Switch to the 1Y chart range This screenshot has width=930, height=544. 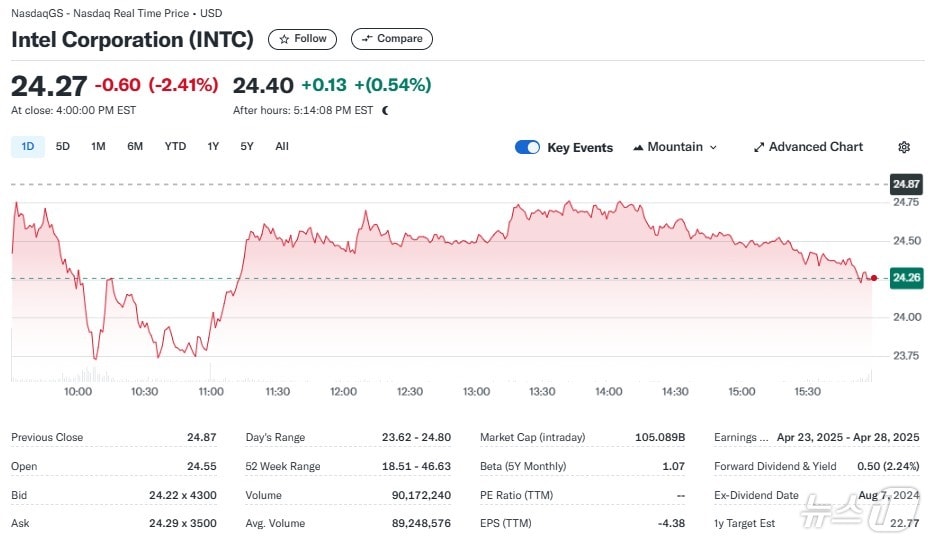[x=213, y=146]
